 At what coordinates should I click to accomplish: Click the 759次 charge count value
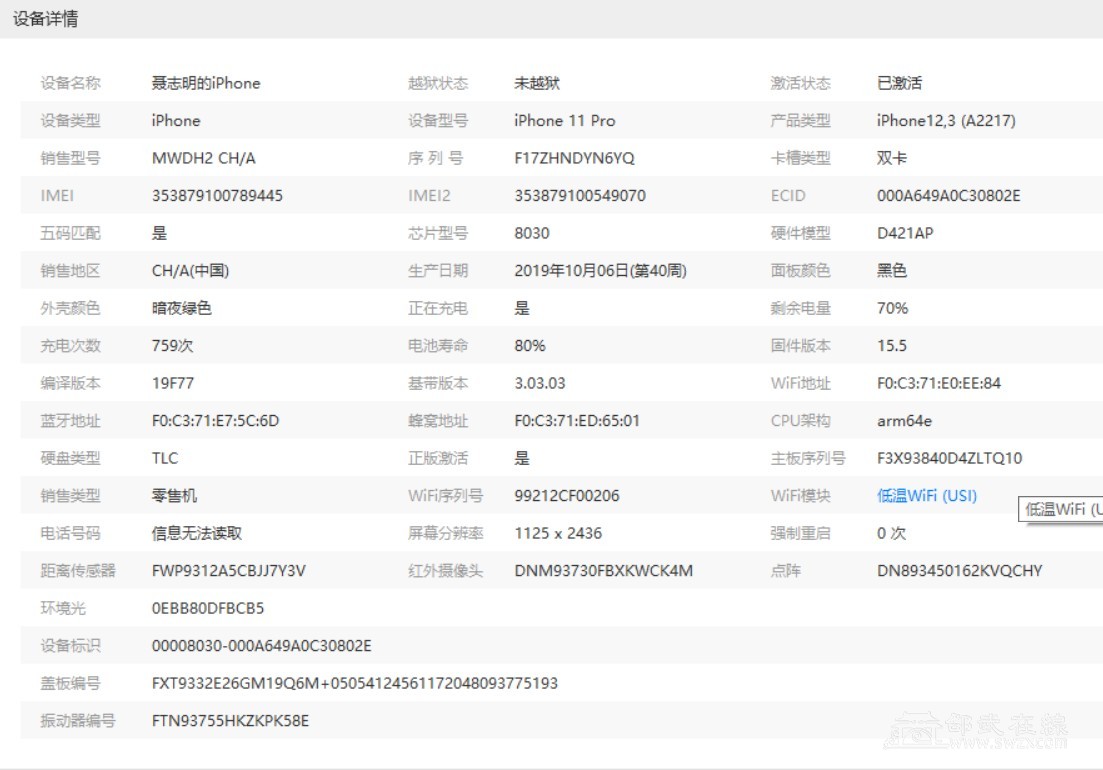click(x=172, y=346)
